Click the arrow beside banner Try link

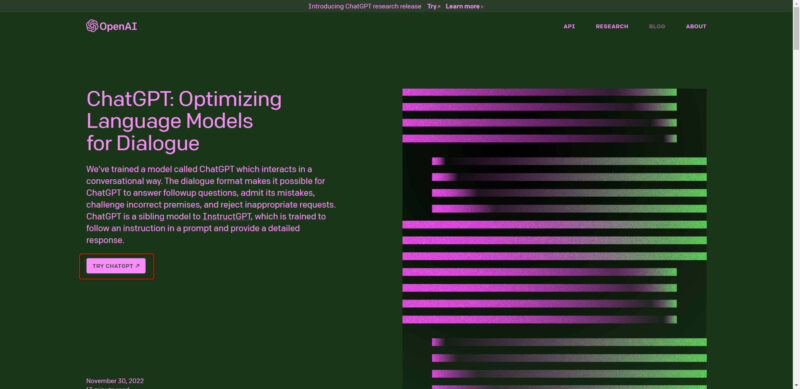439,7
